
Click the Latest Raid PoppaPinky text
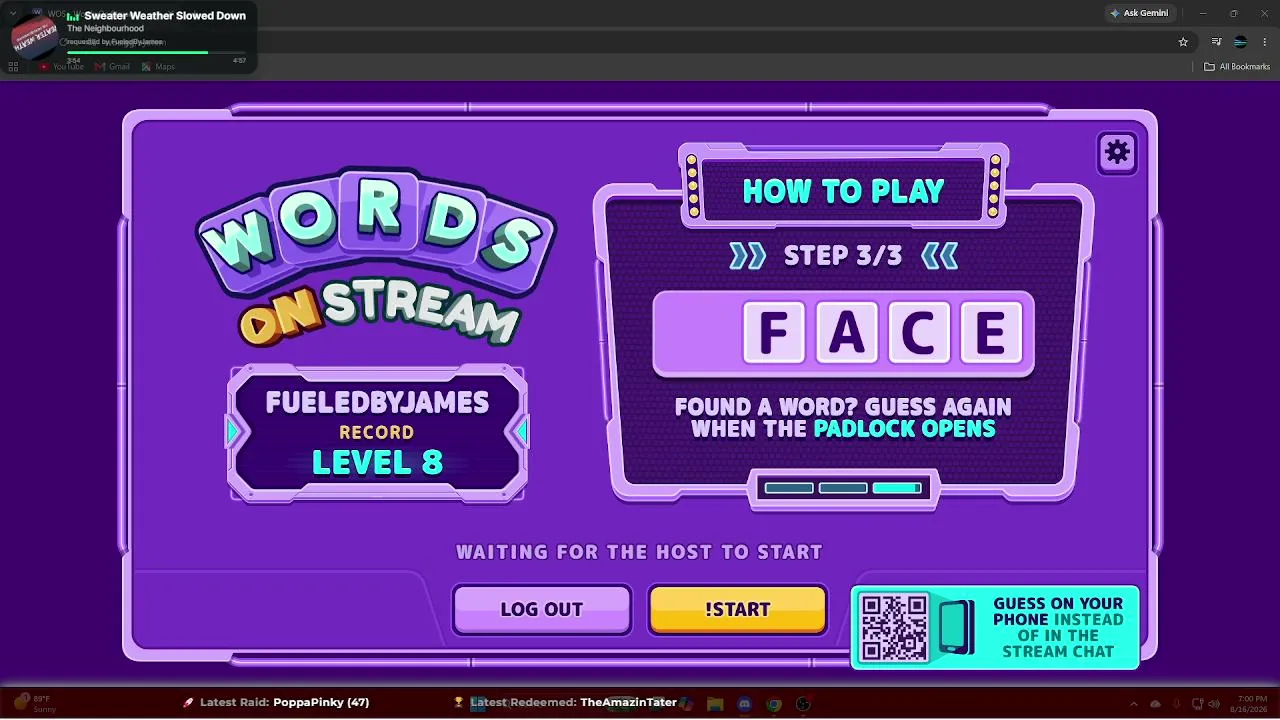point(284,702)
